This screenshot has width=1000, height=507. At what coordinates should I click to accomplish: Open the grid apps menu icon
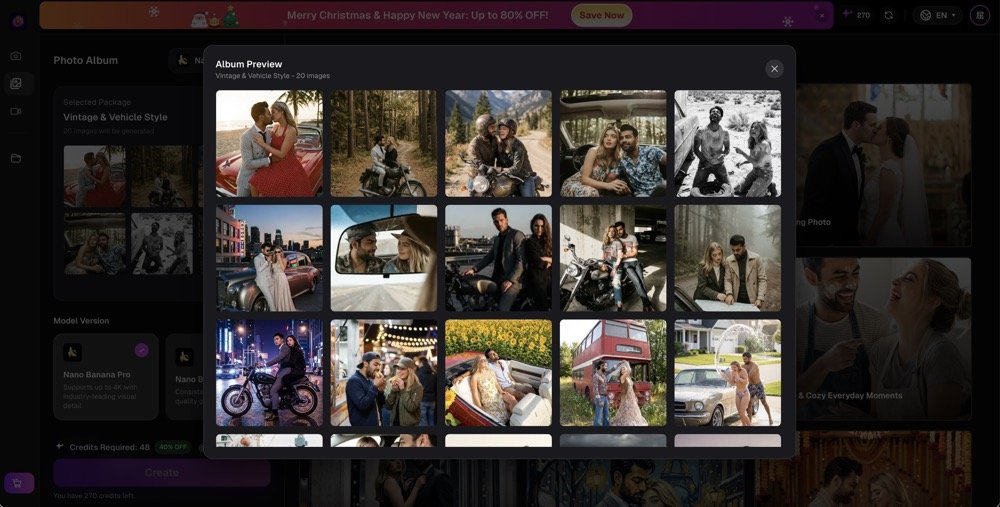tap(979, 15)
